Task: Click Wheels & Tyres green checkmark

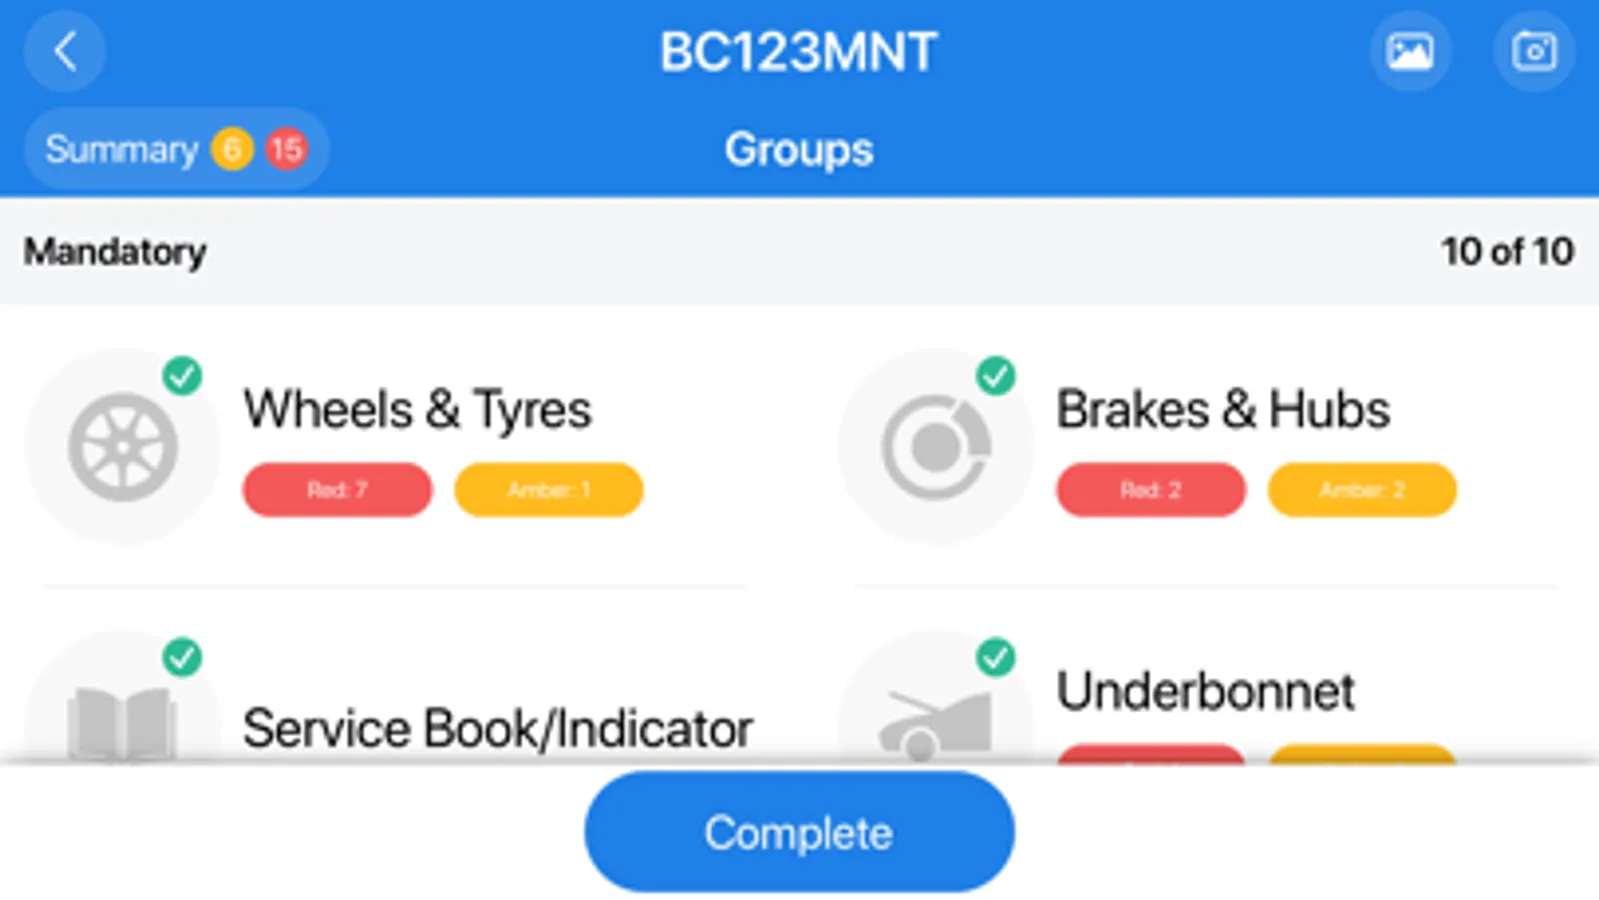Action: (182, 376)
